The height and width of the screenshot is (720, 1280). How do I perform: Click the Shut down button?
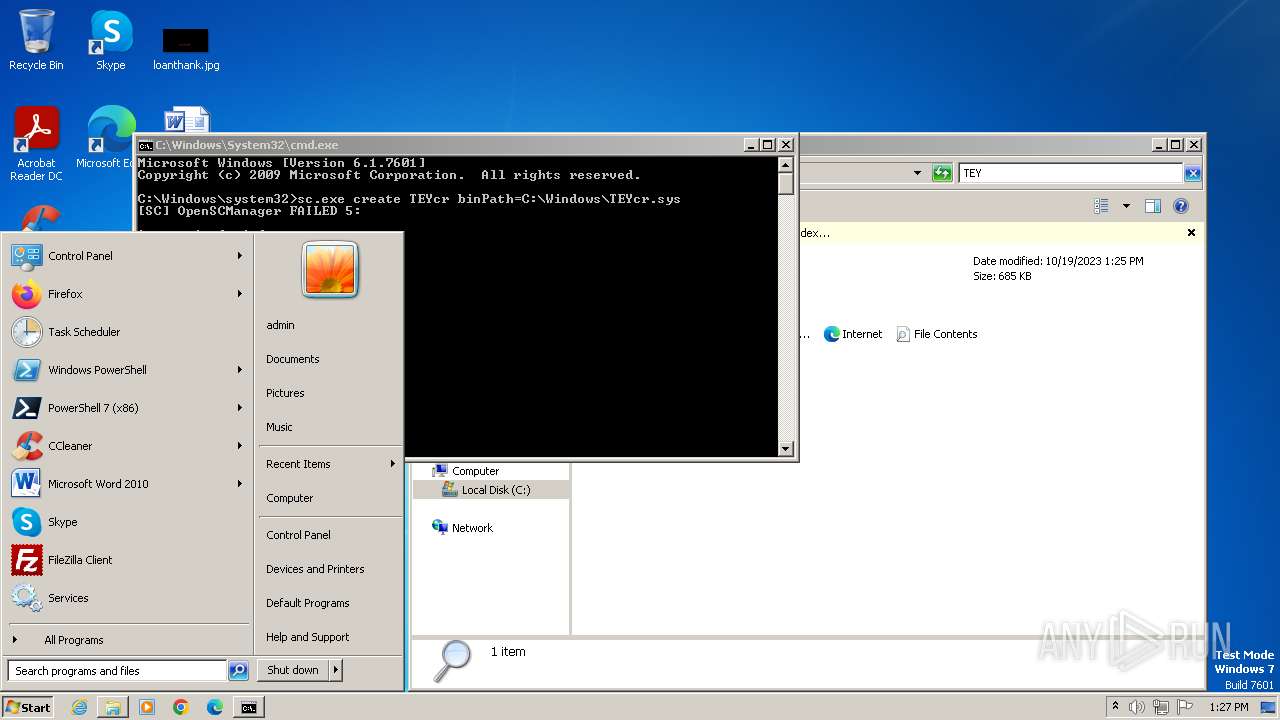(293, 670)
